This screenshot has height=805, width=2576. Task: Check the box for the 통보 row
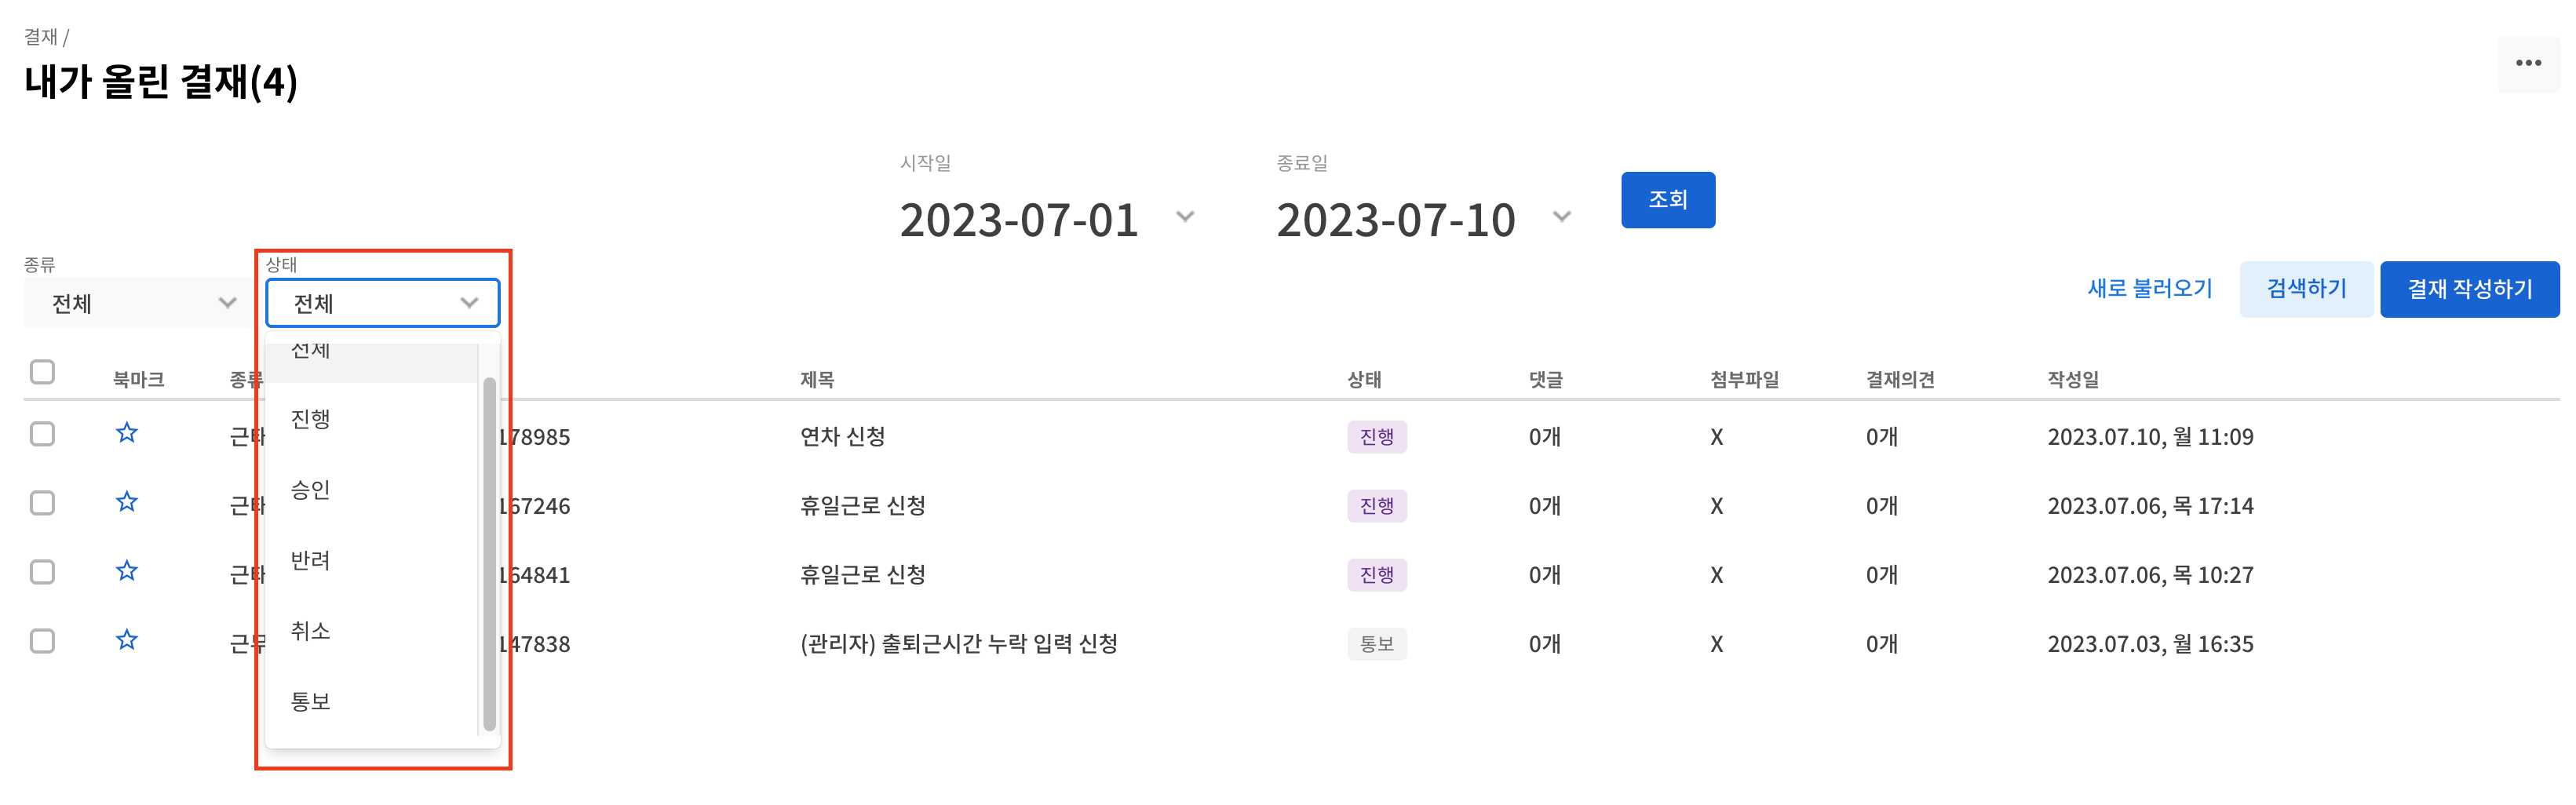tap(42, 641)
